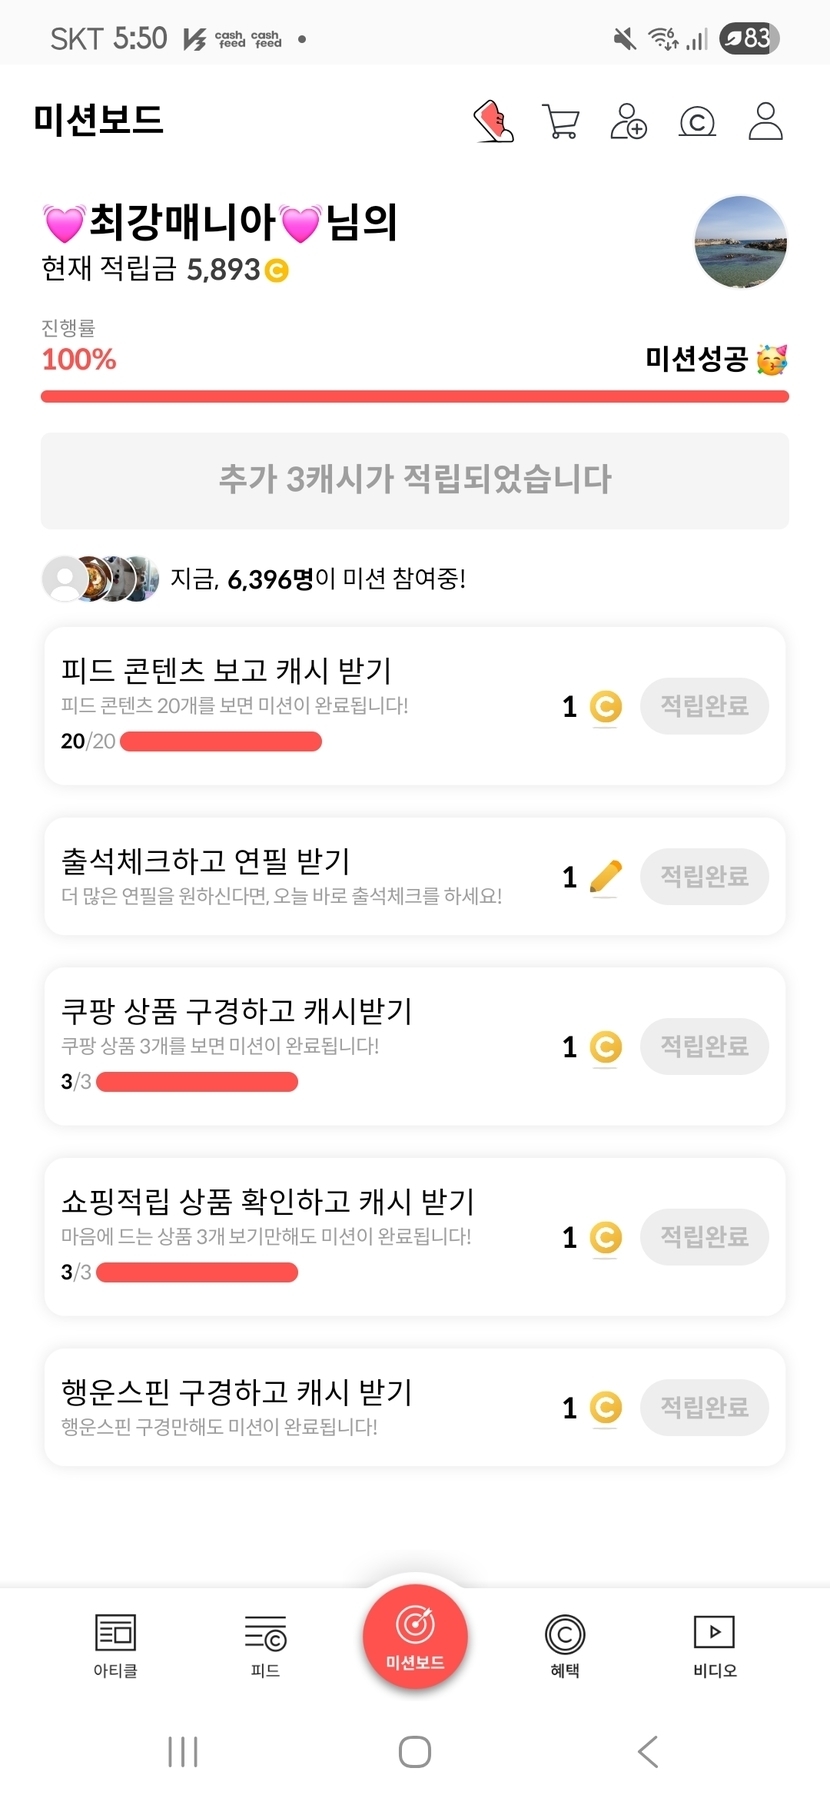The image size is (830, 1798).
Task: Open the red sneaker step icon
Action: tap(493, 122)
